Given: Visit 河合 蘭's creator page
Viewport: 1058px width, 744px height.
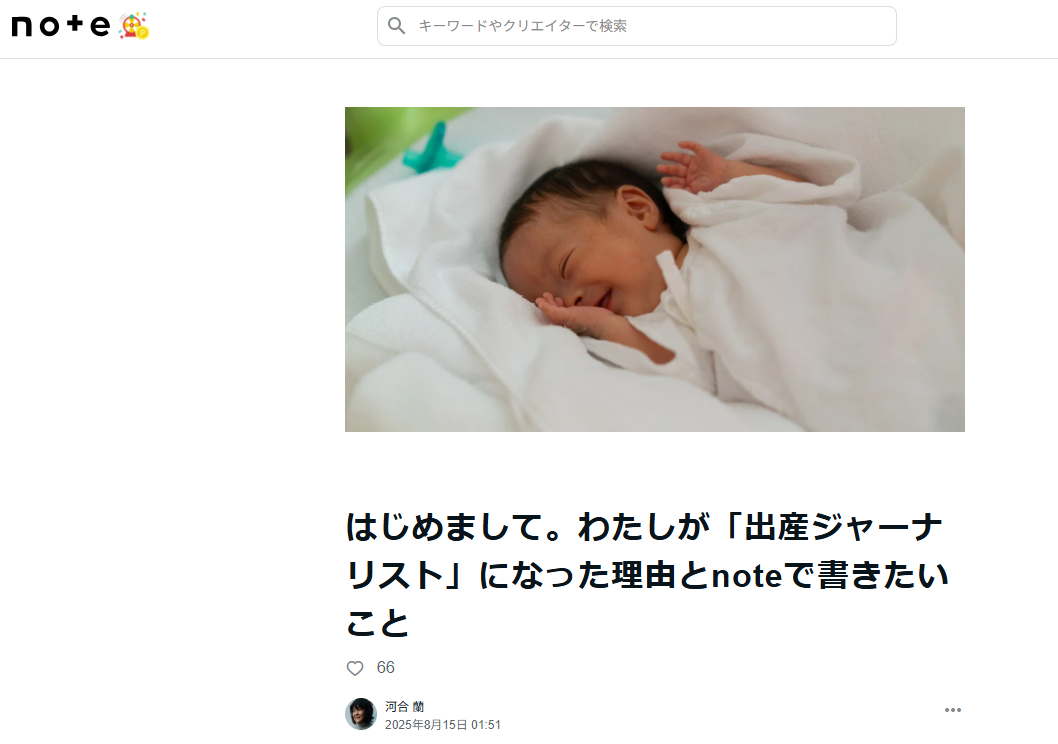Looking at the screenshot, I should tap(404, 706).
